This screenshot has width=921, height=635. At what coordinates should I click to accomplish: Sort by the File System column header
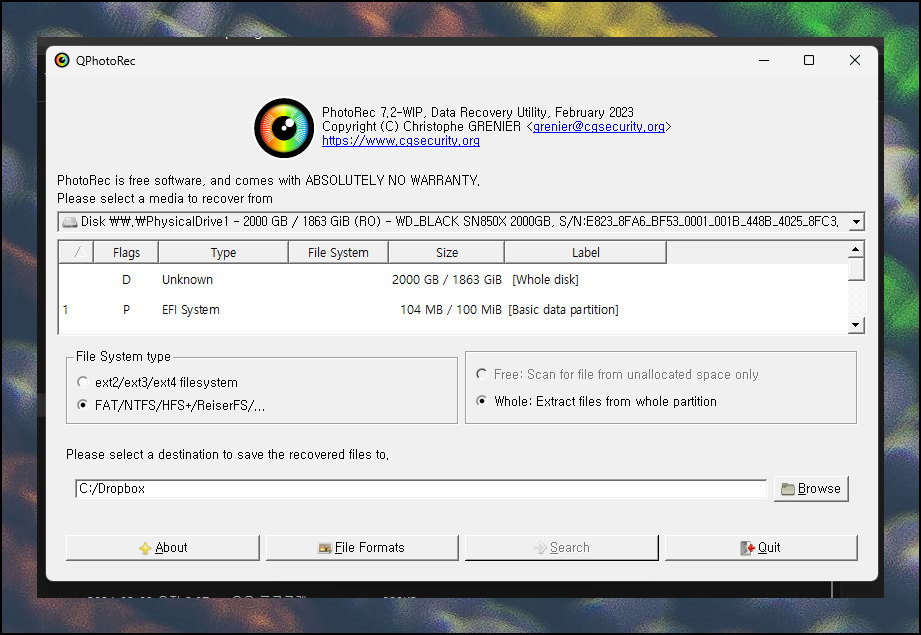[338, 253]
